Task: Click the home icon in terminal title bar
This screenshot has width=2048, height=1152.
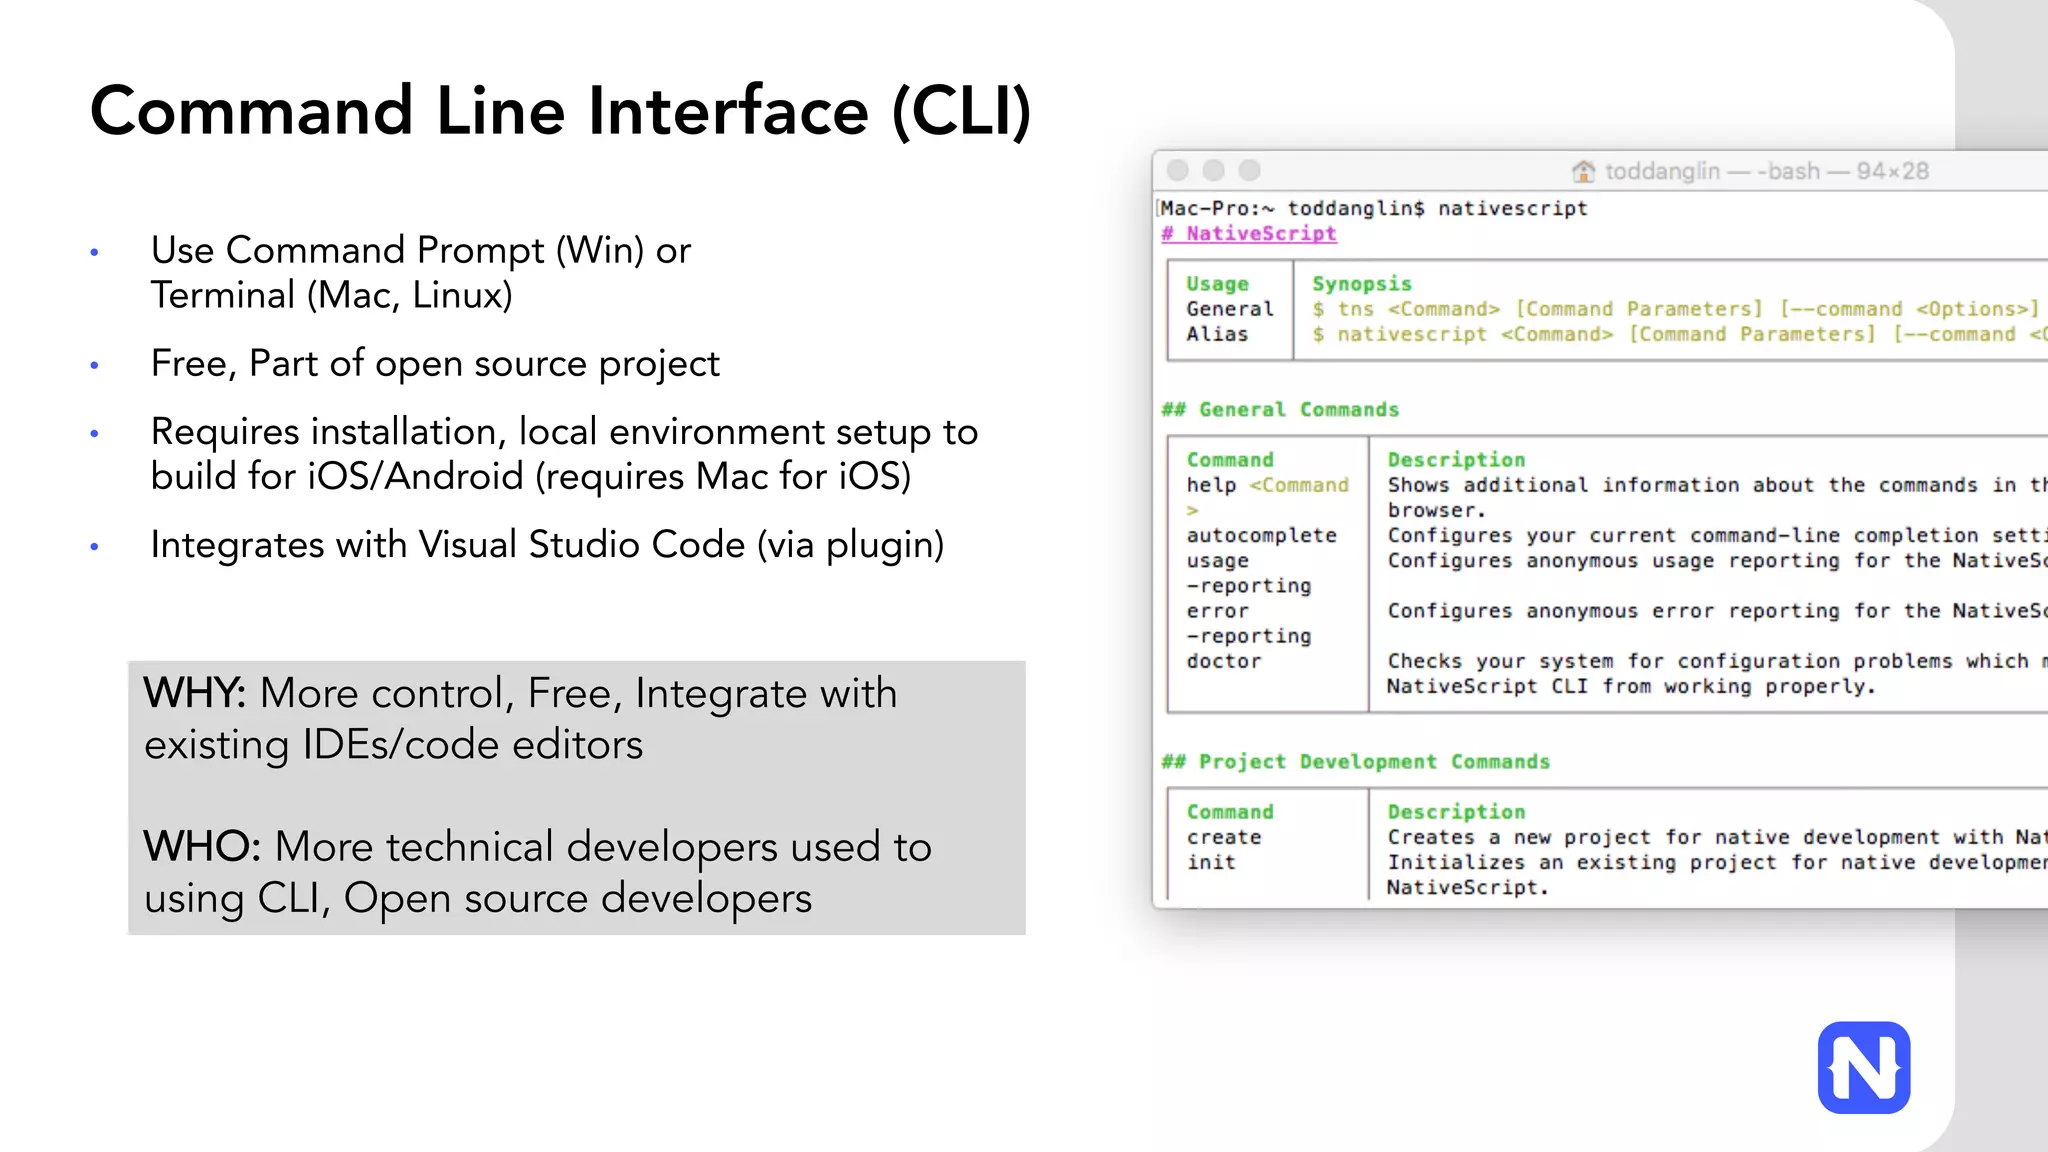Action: (x=1583, y=171)
